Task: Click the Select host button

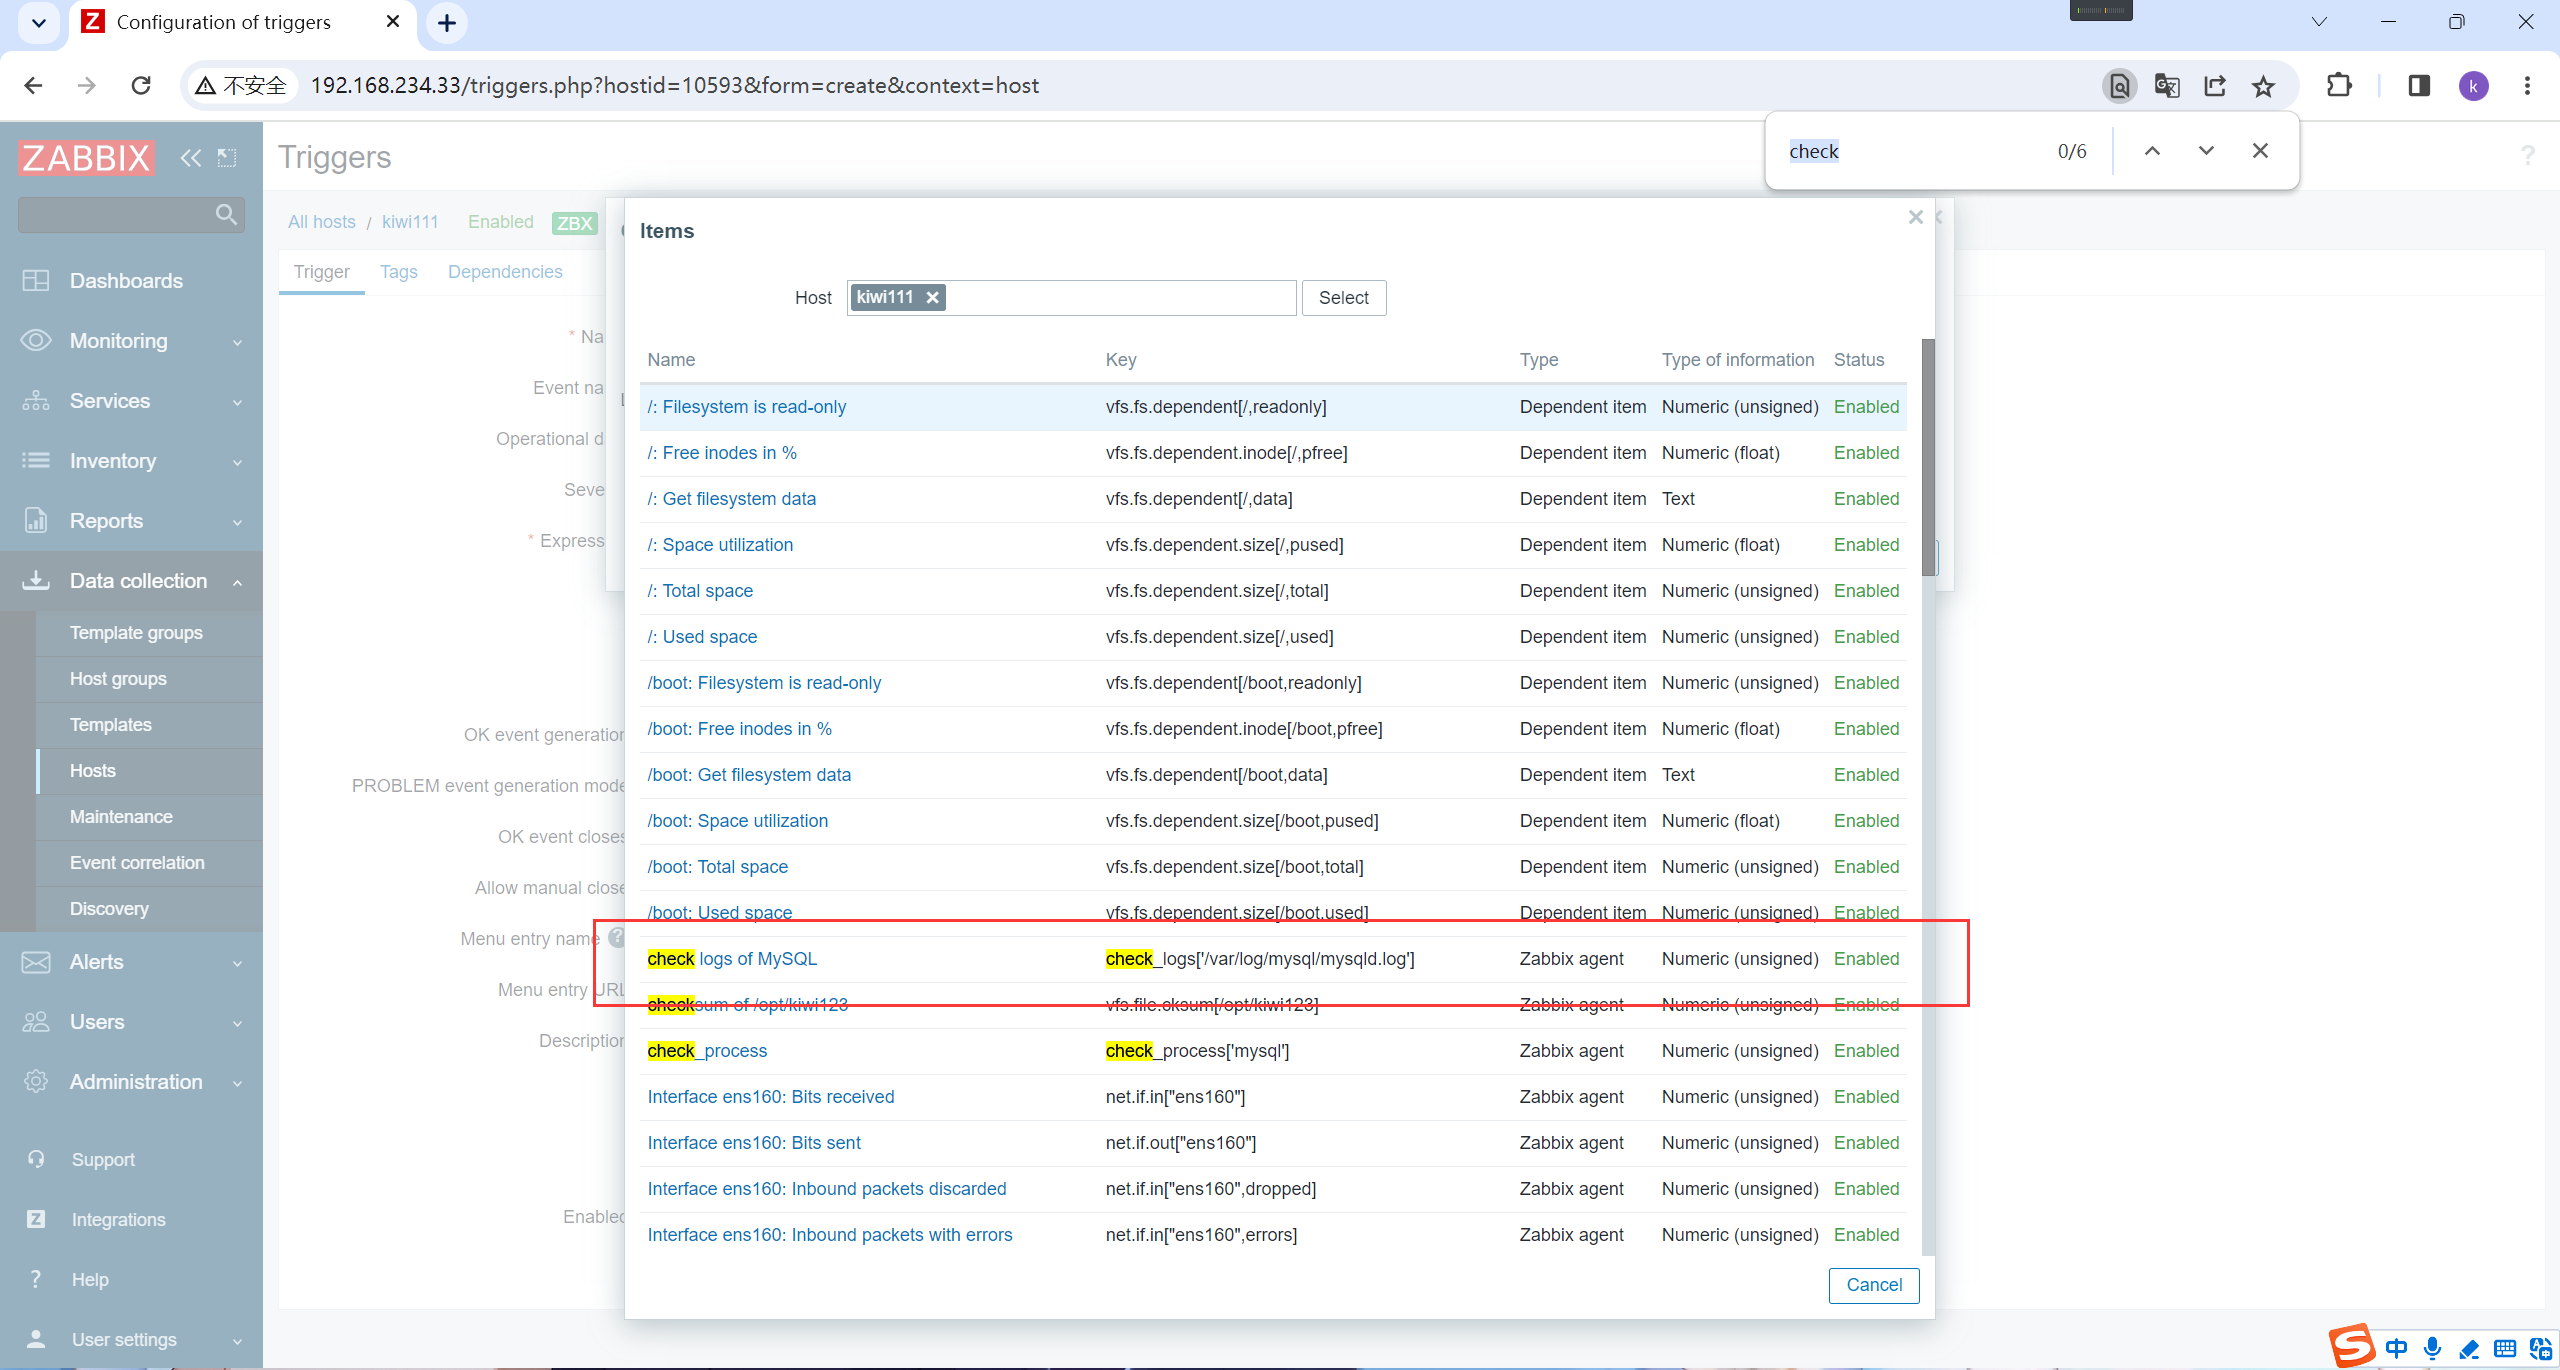Action: (x=1343, y=298)
